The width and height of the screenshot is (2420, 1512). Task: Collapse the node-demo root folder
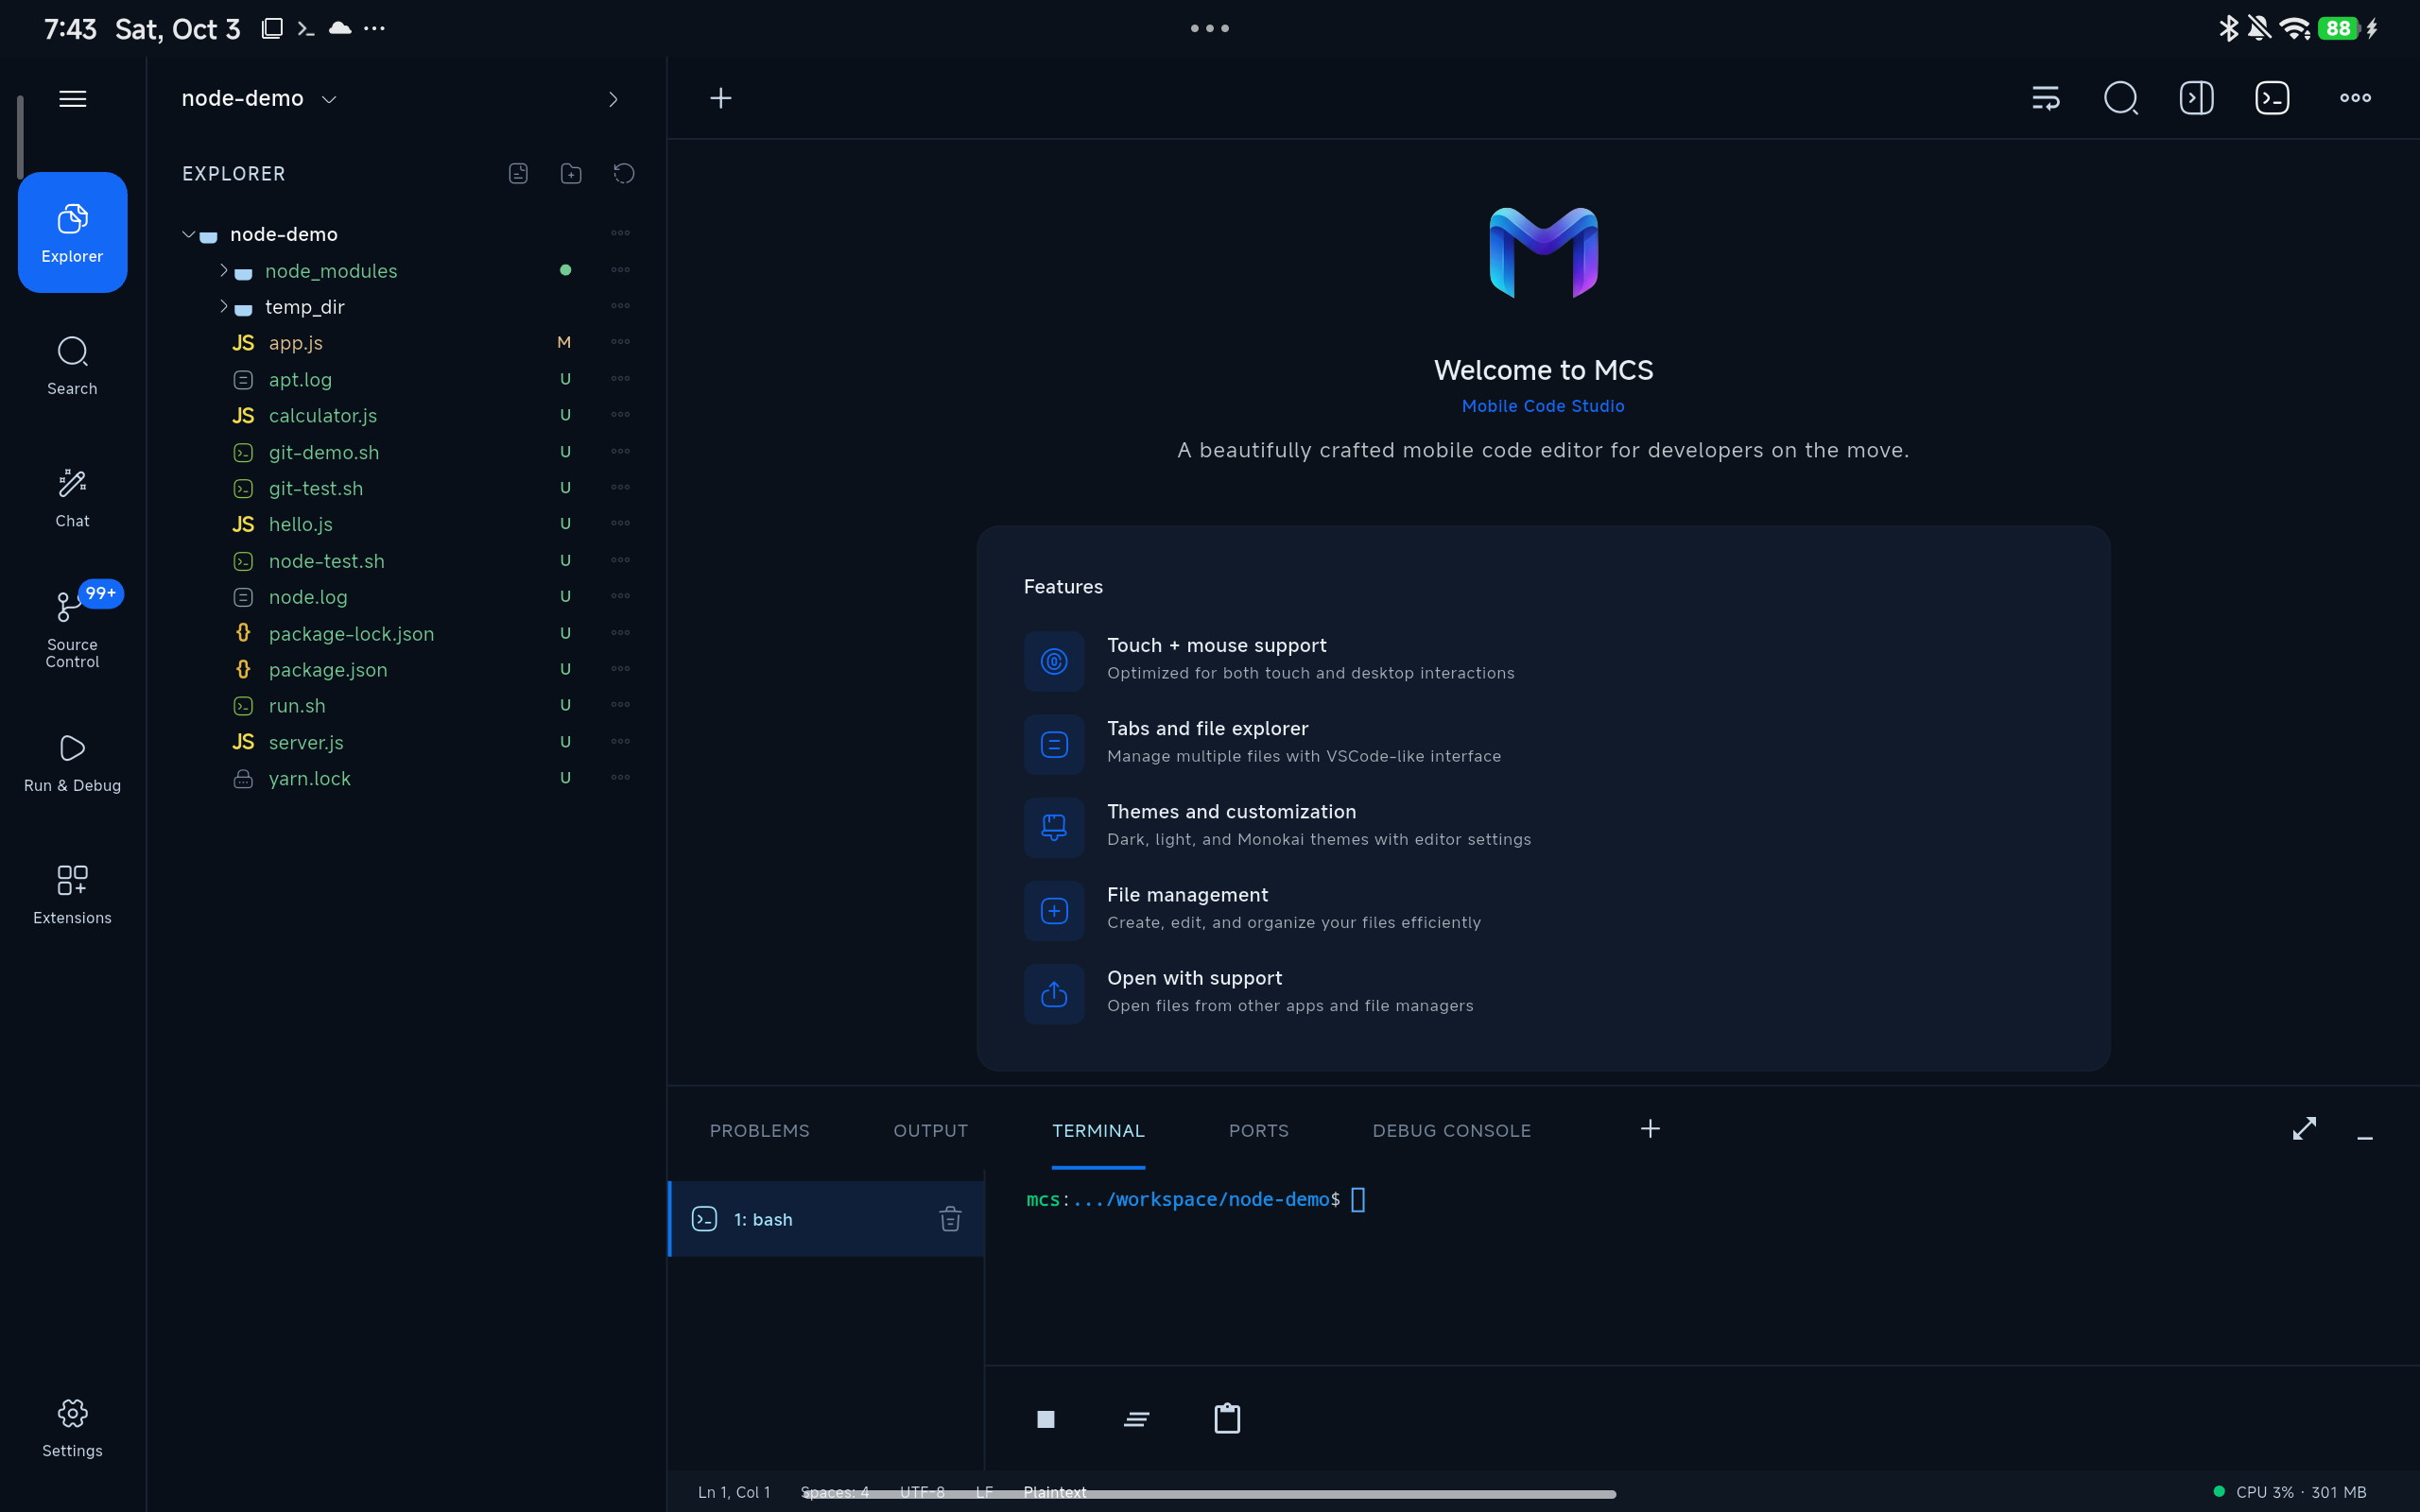(188, 234)
